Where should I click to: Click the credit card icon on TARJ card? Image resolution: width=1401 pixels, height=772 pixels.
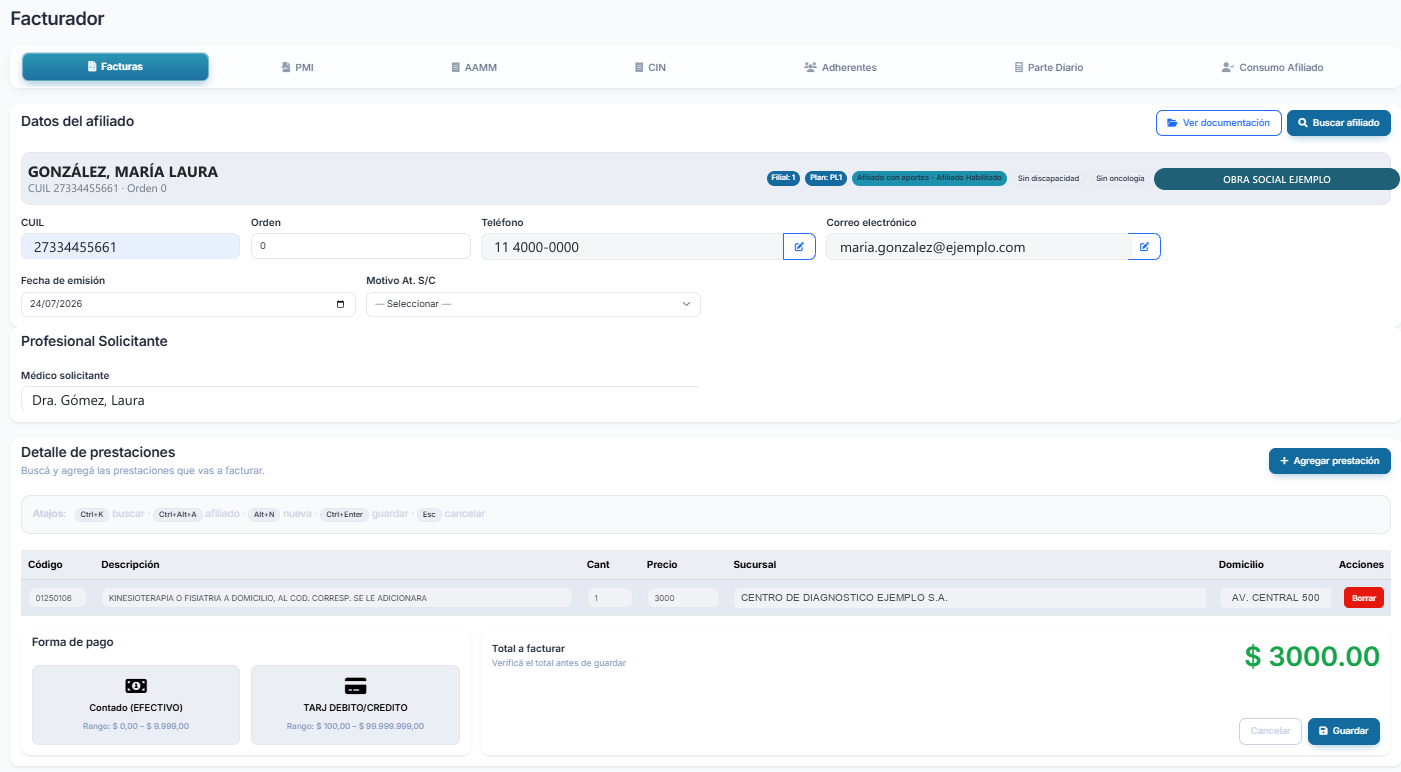[x=355, y=686]
